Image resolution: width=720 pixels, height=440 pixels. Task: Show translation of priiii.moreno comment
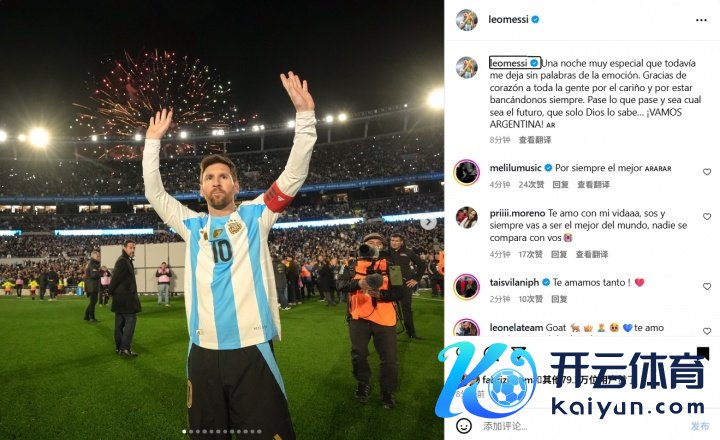click(592, 254)
